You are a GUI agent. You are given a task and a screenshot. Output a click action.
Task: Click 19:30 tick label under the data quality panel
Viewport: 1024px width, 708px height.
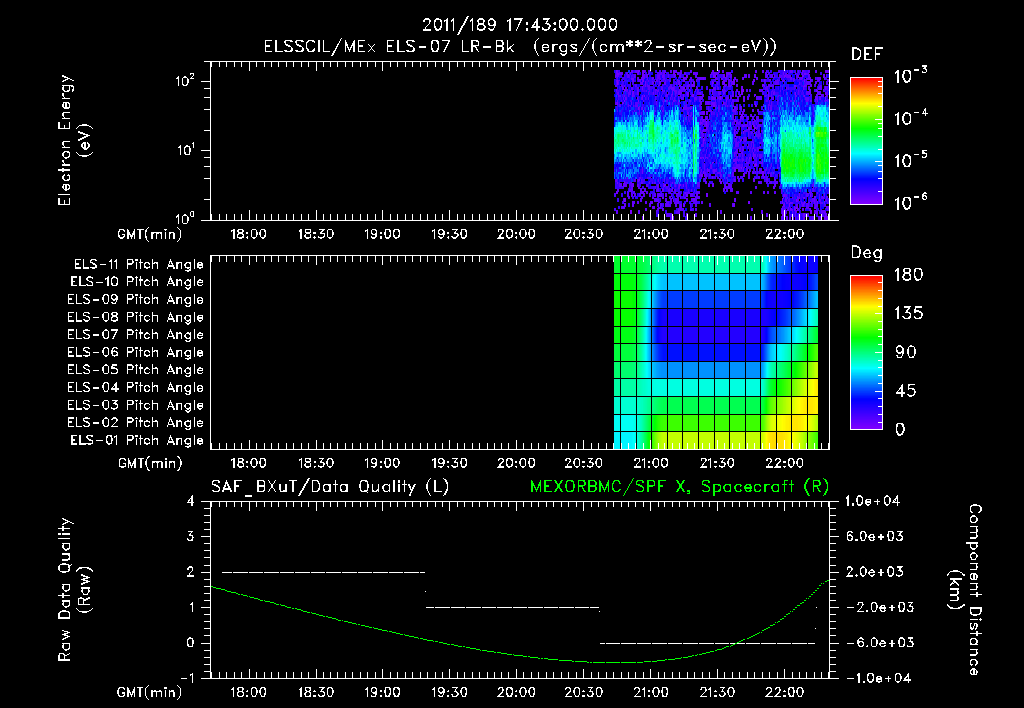(449, 692)
